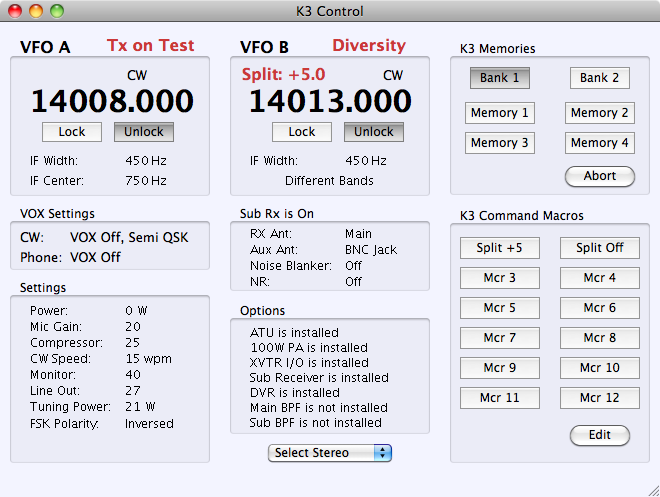Click VFO B frequency 14013.000
This screenshot has height=497, width=660.
click(330, 101)
